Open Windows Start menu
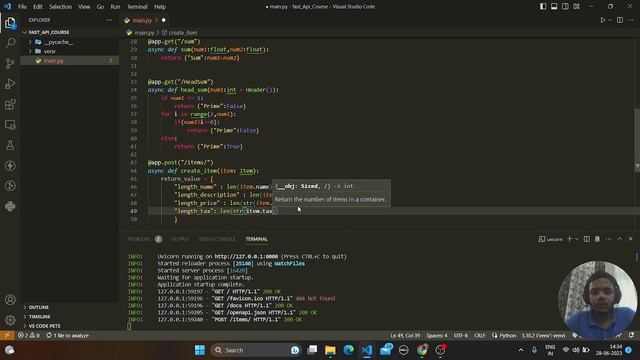This screenshot has height=360, width=640. click(200, 350)
